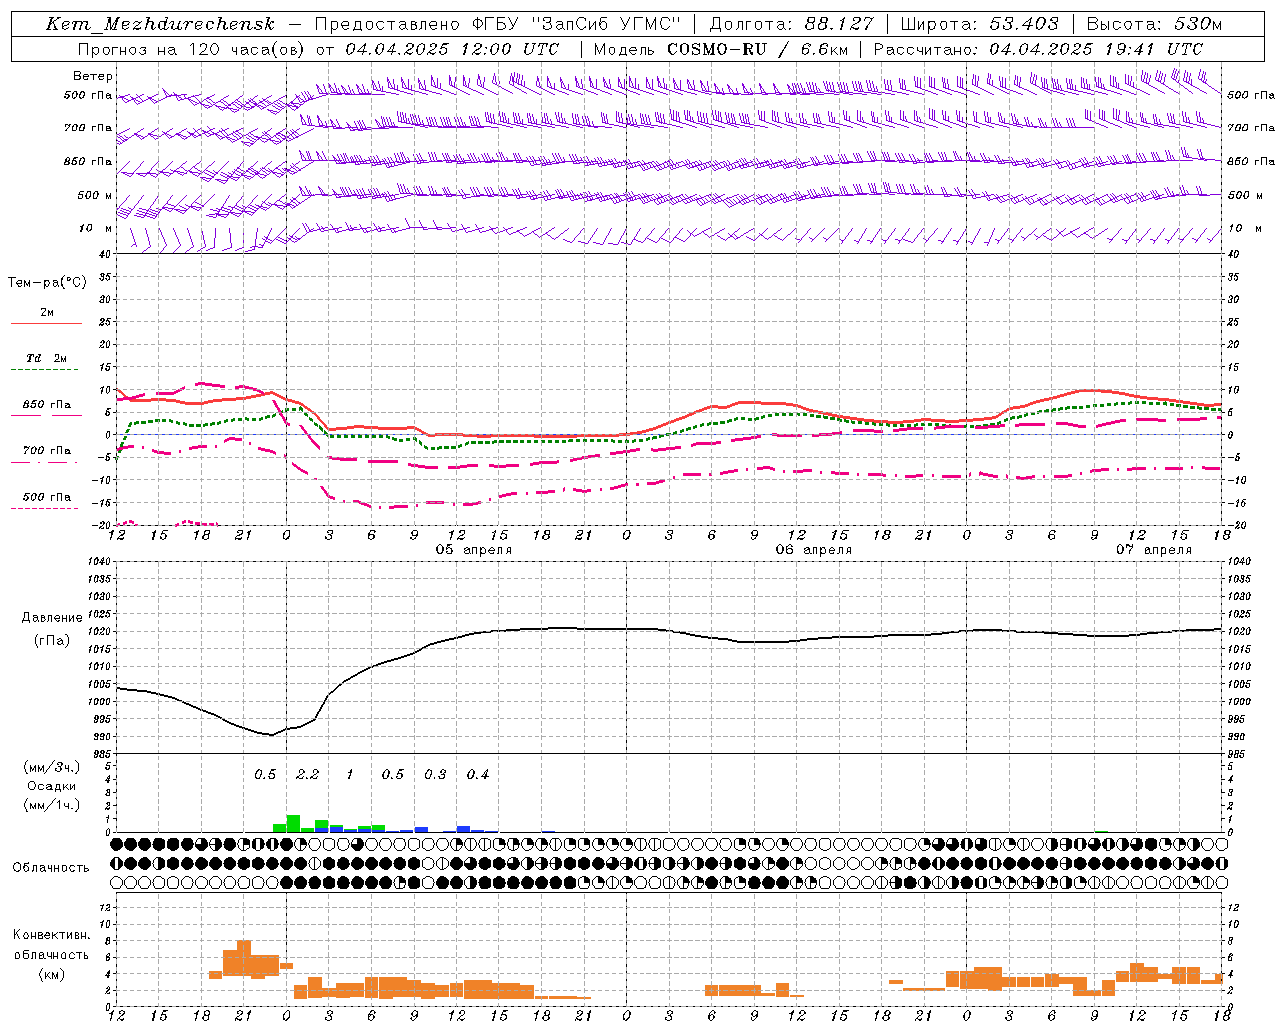Click the Конвективн. convective cloud label

[x=51, y=935]
